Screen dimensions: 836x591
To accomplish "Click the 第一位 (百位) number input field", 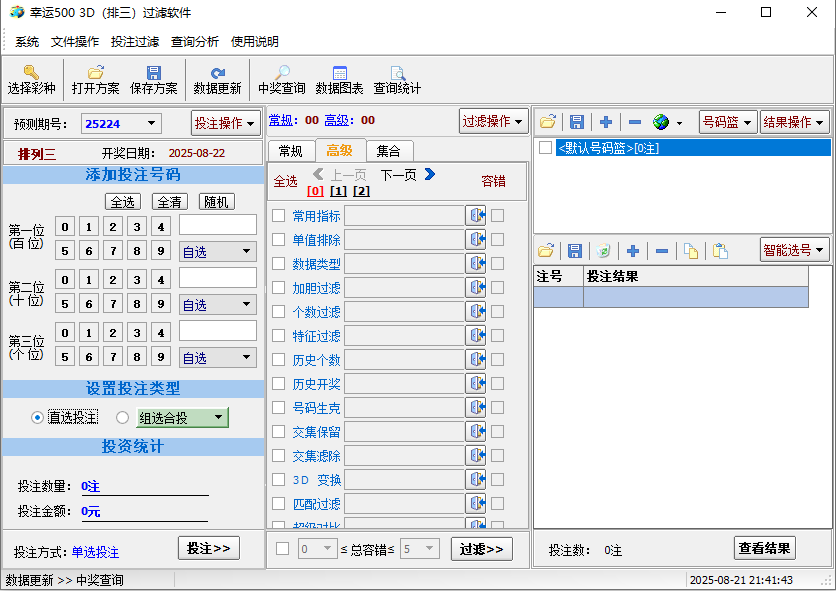I will [217, 225].
